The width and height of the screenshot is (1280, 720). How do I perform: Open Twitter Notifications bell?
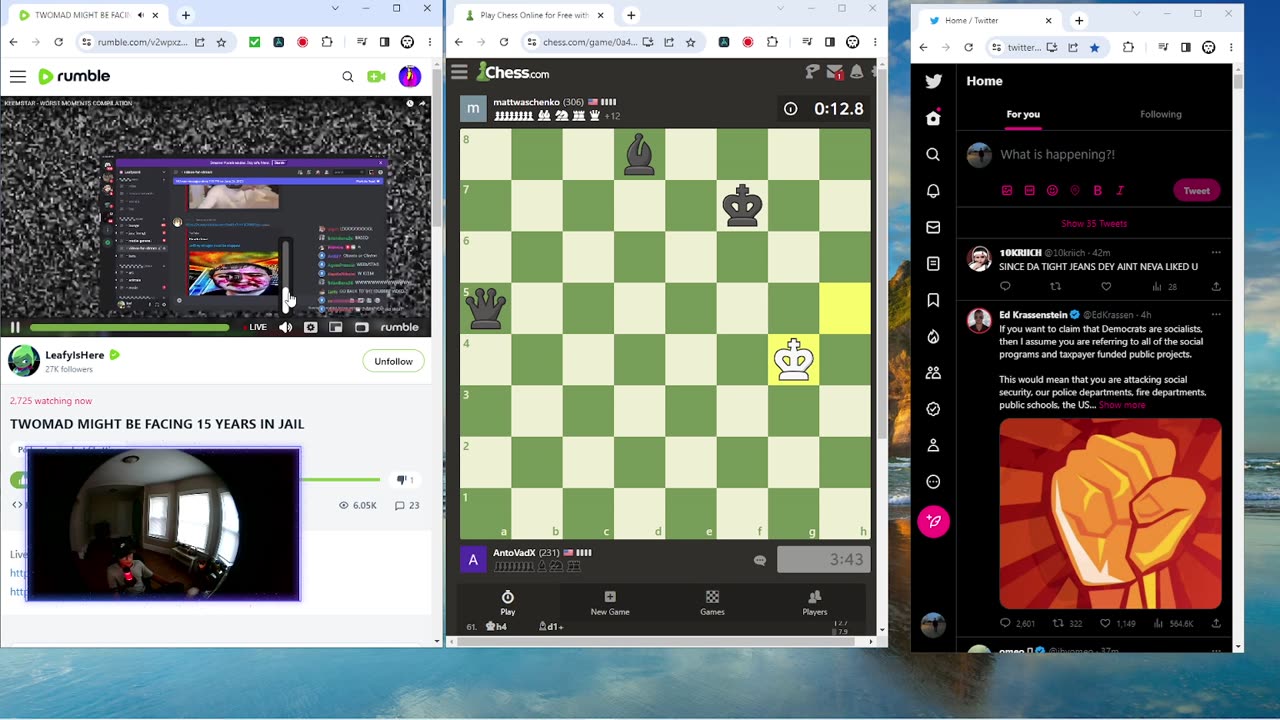(933, 191)
